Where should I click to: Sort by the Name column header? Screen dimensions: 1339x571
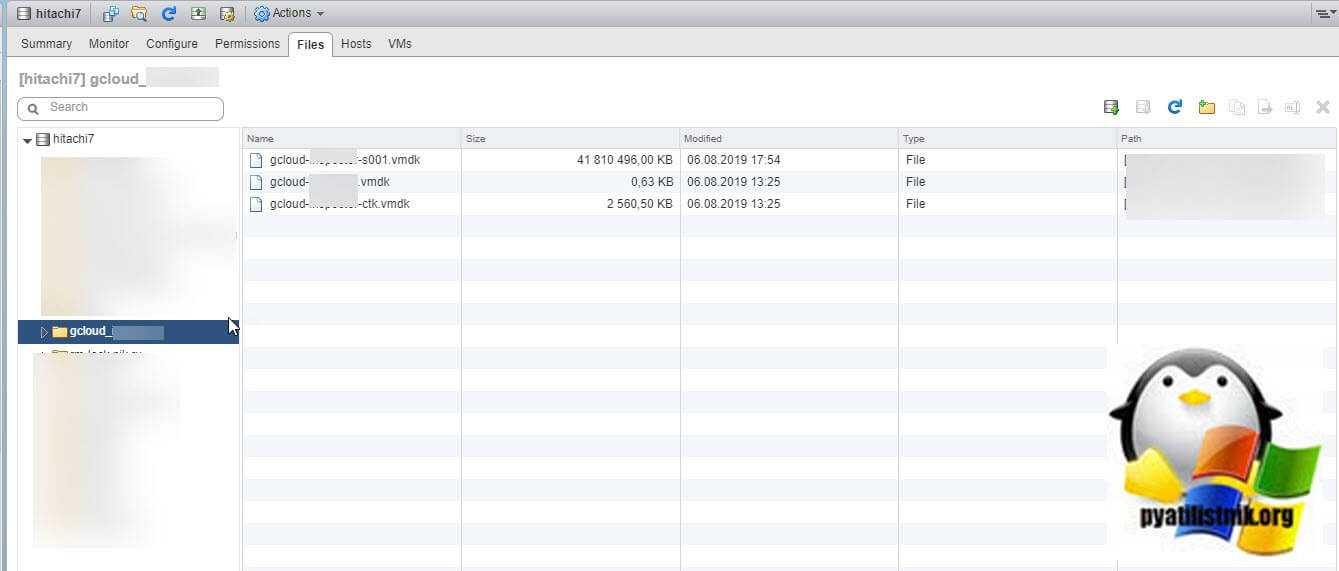tap(352, 138)
